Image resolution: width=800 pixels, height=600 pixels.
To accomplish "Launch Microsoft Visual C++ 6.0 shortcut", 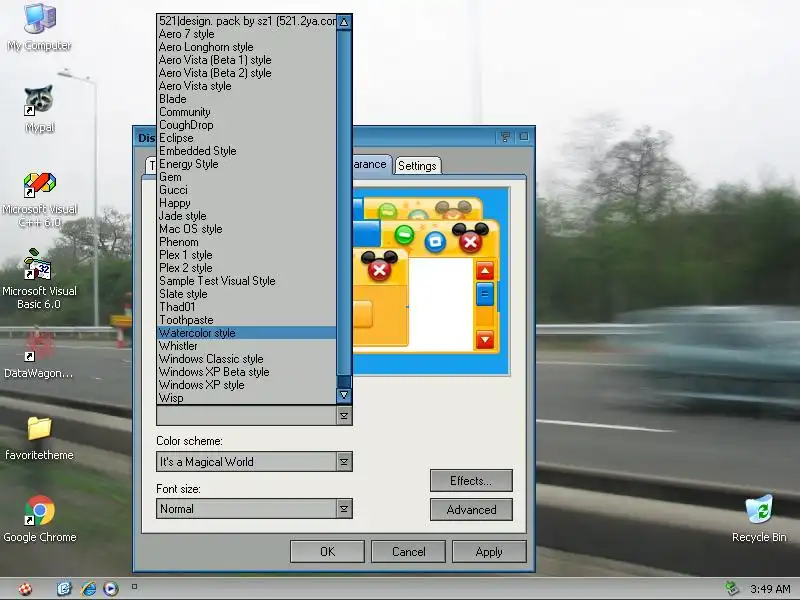I will tap(39, 199).
